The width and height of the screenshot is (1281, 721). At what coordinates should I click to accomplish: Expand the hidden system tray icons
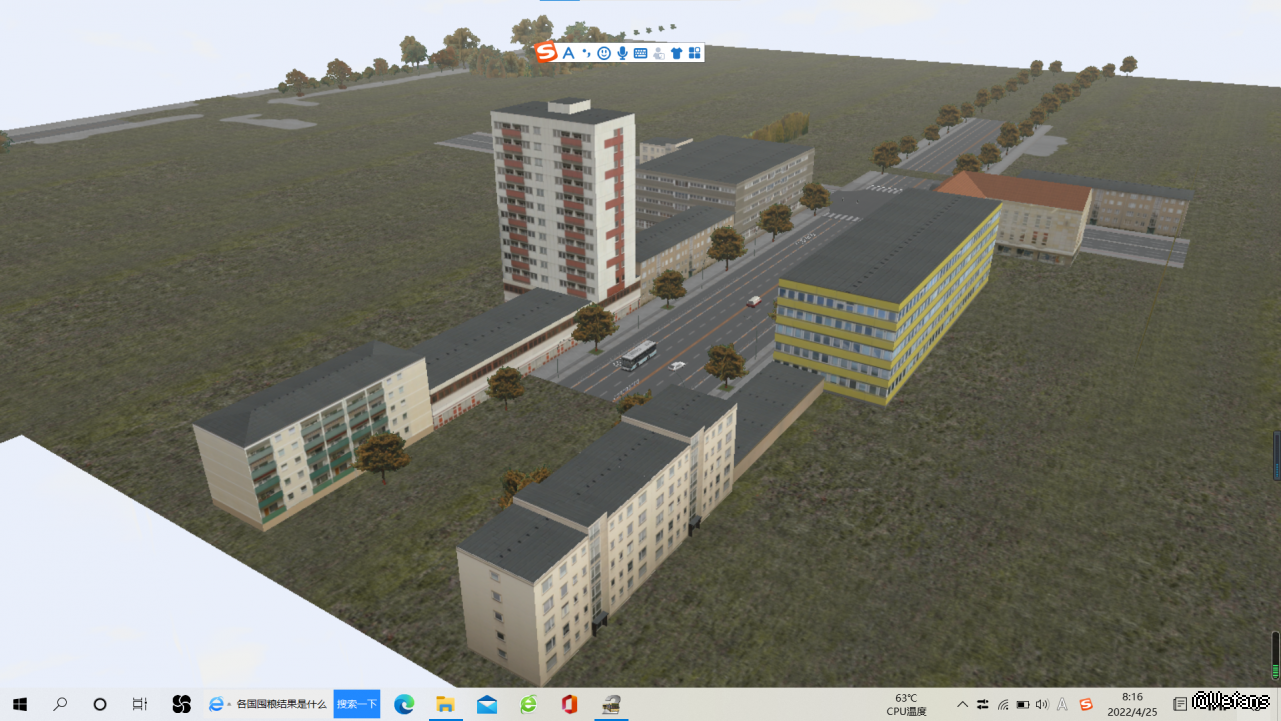click(962, 704)
